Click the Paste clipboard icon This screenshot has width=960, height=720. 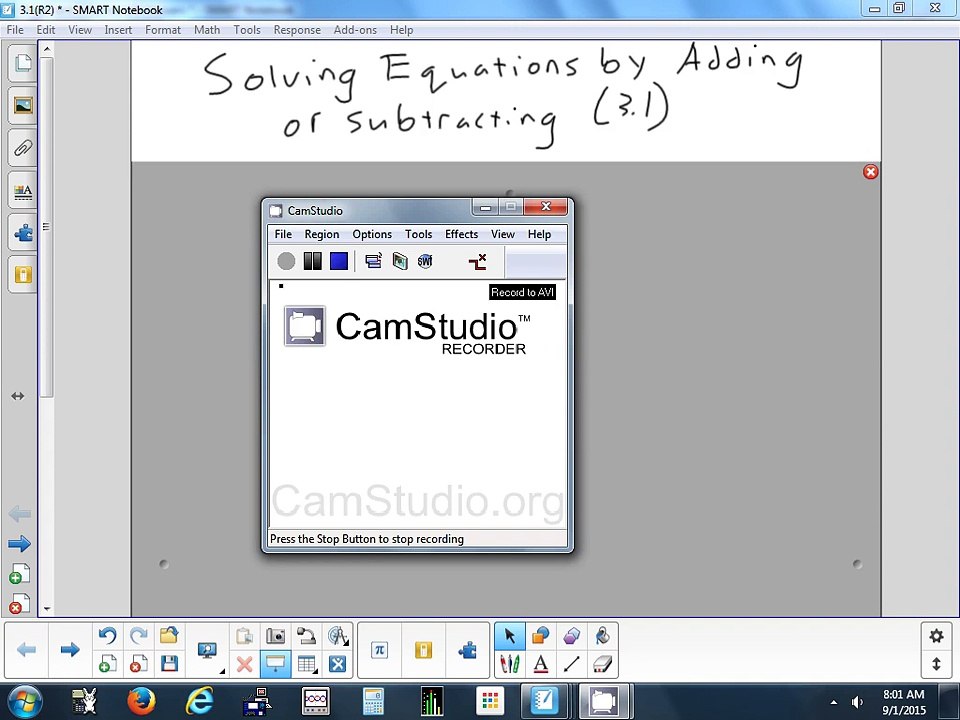click(x=244, y=636)
